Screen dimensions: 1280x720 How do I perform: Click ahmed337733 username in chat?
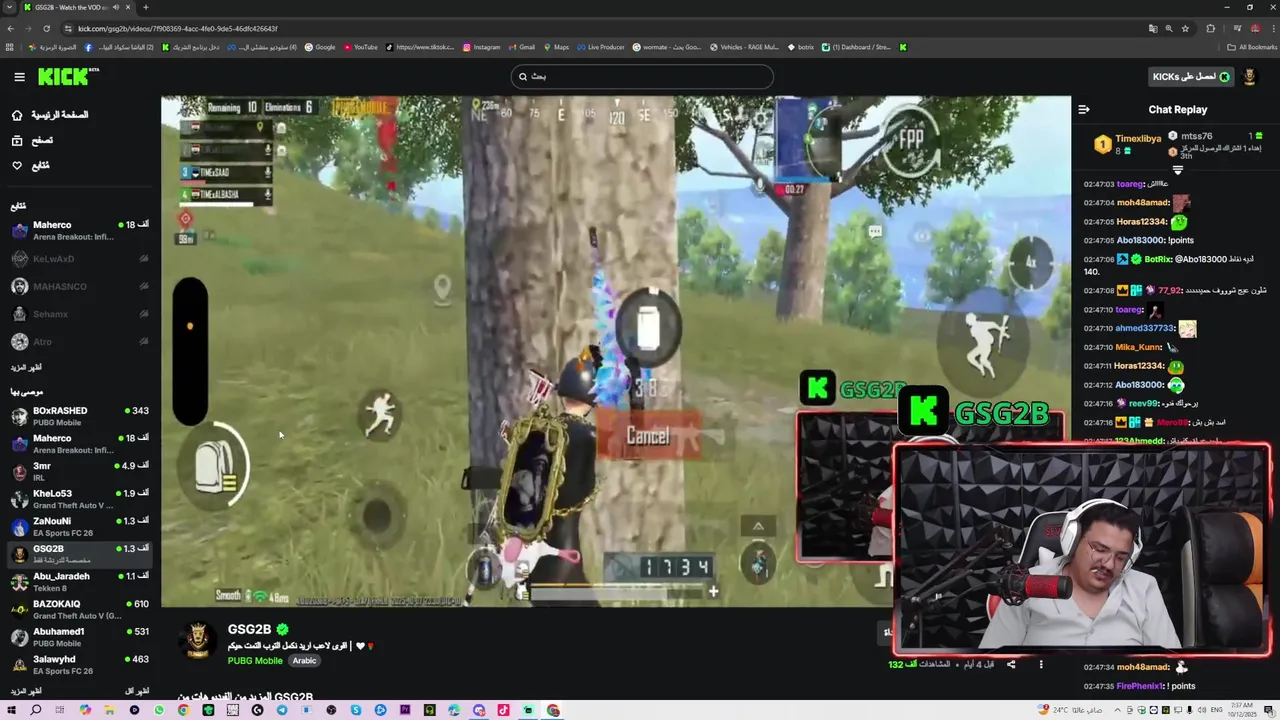point(1145,328)
